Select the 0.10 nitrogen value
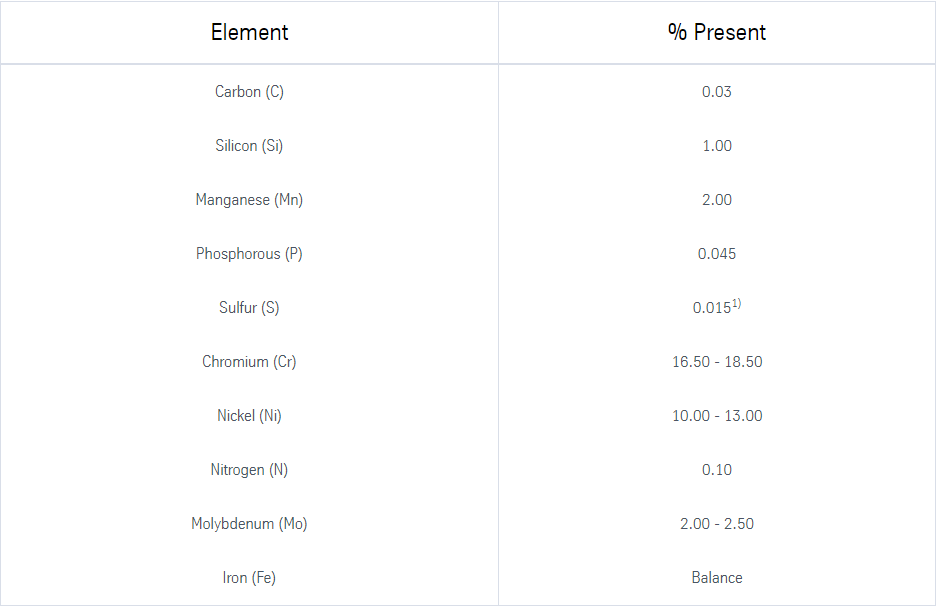936x606 pixels. pos(717,470)
